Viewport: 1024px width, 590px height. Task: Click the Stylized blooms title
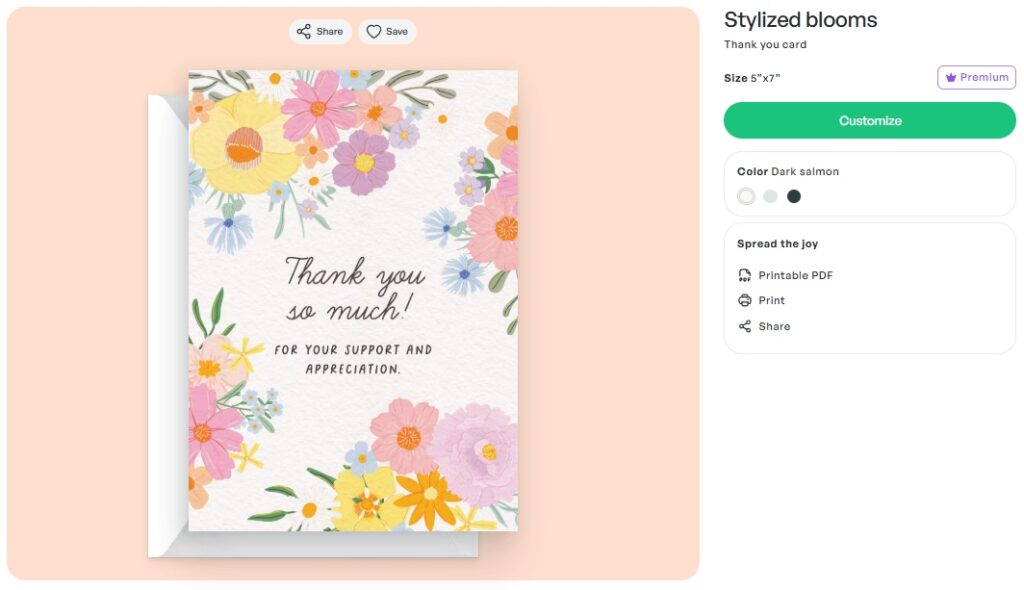800,20
